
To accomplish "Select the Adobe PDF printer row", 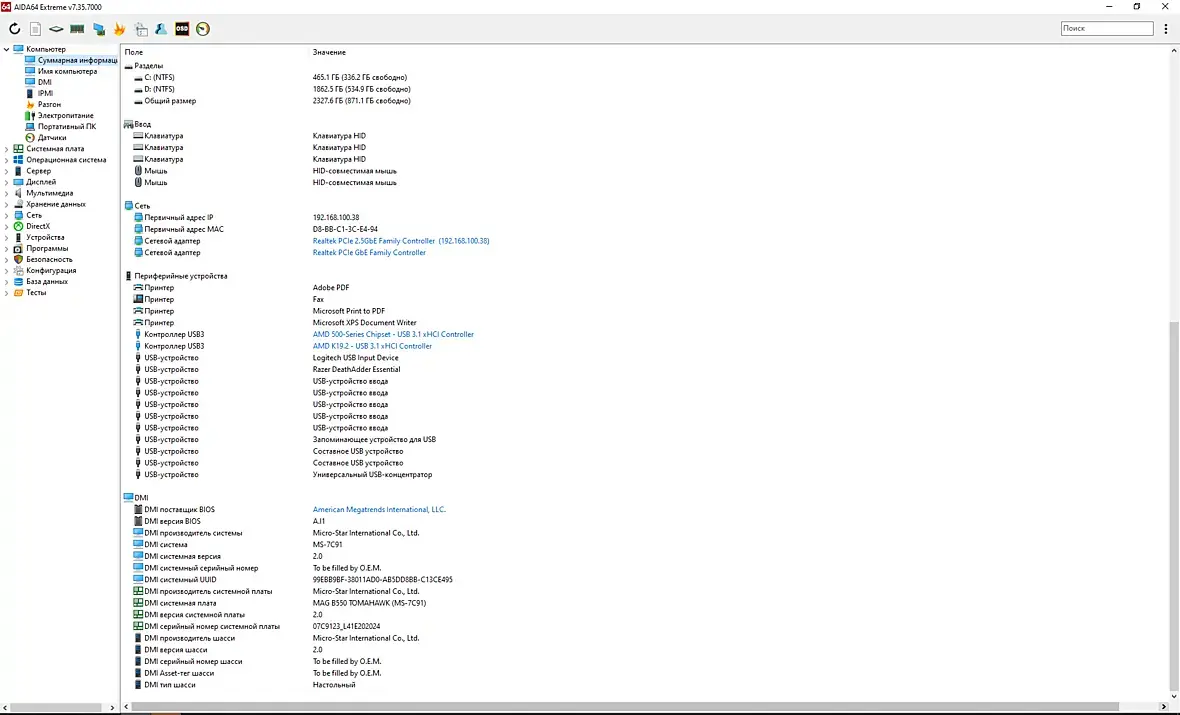I will click(241, 288).
